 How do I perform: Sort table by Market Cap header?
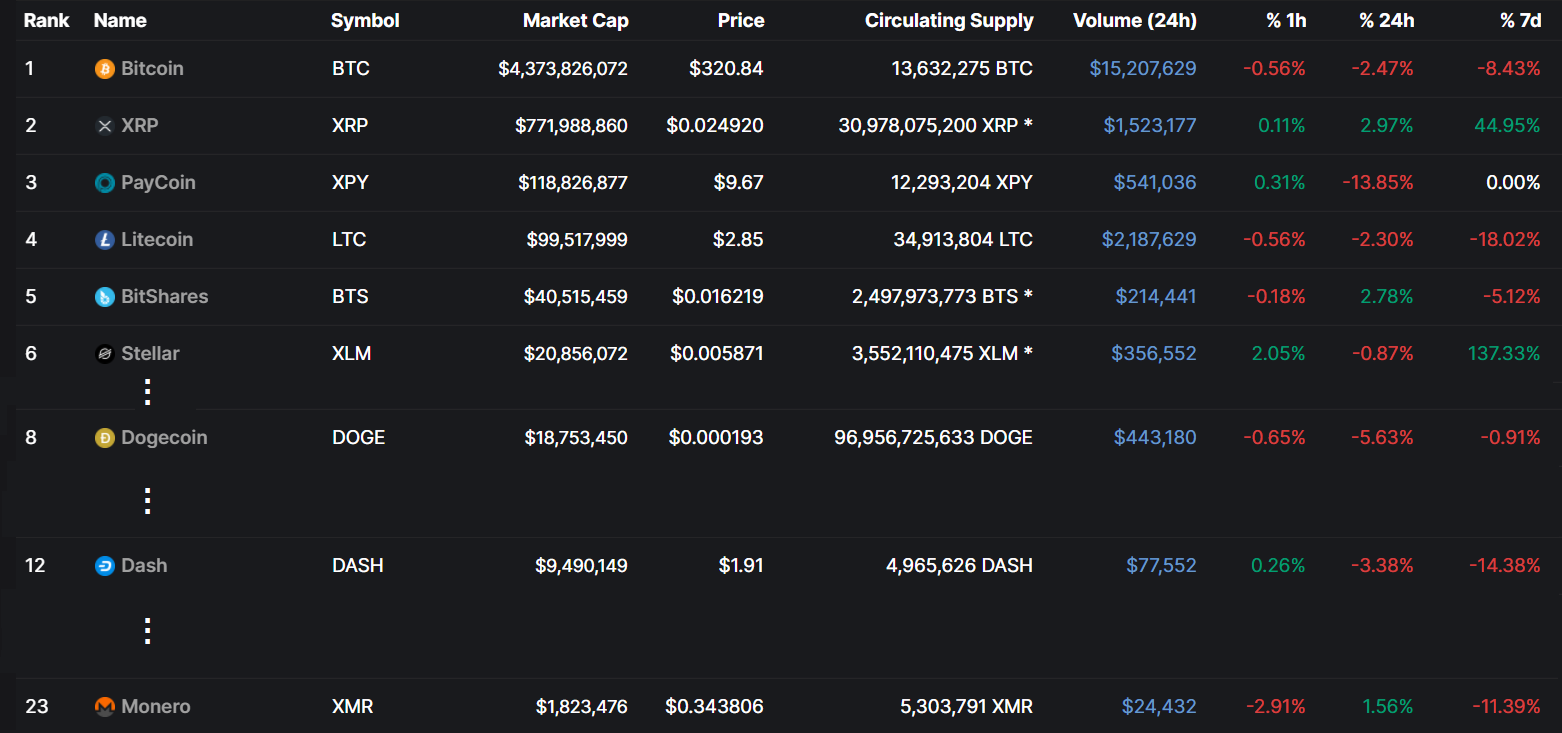pyautogui.click(x=575, y=21)
